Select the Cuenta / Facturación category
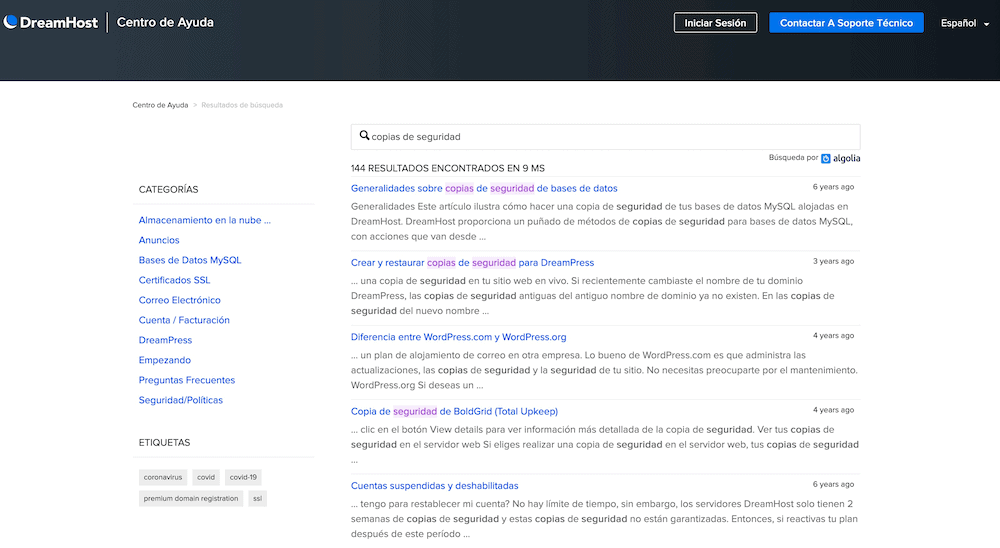 [184, 320]
